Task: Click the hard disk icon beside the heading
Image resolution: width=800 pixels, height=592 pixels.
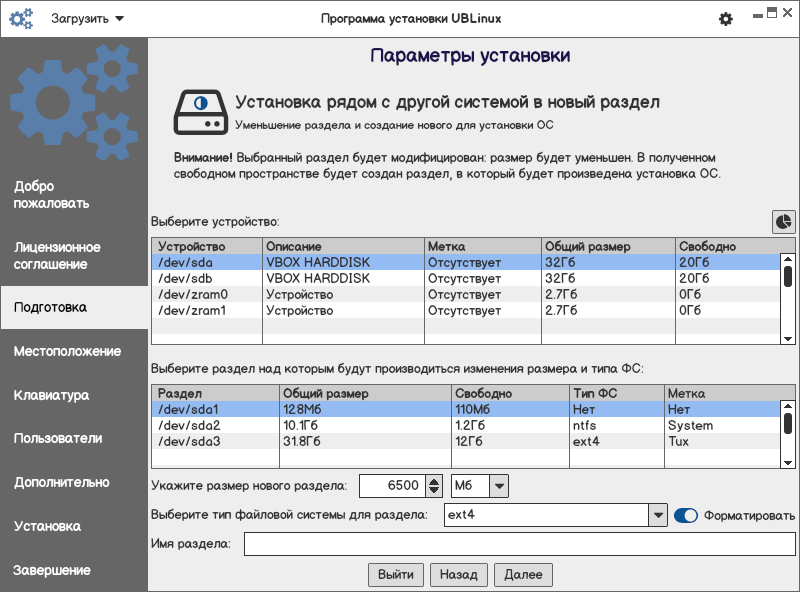Action: point(200,112)
